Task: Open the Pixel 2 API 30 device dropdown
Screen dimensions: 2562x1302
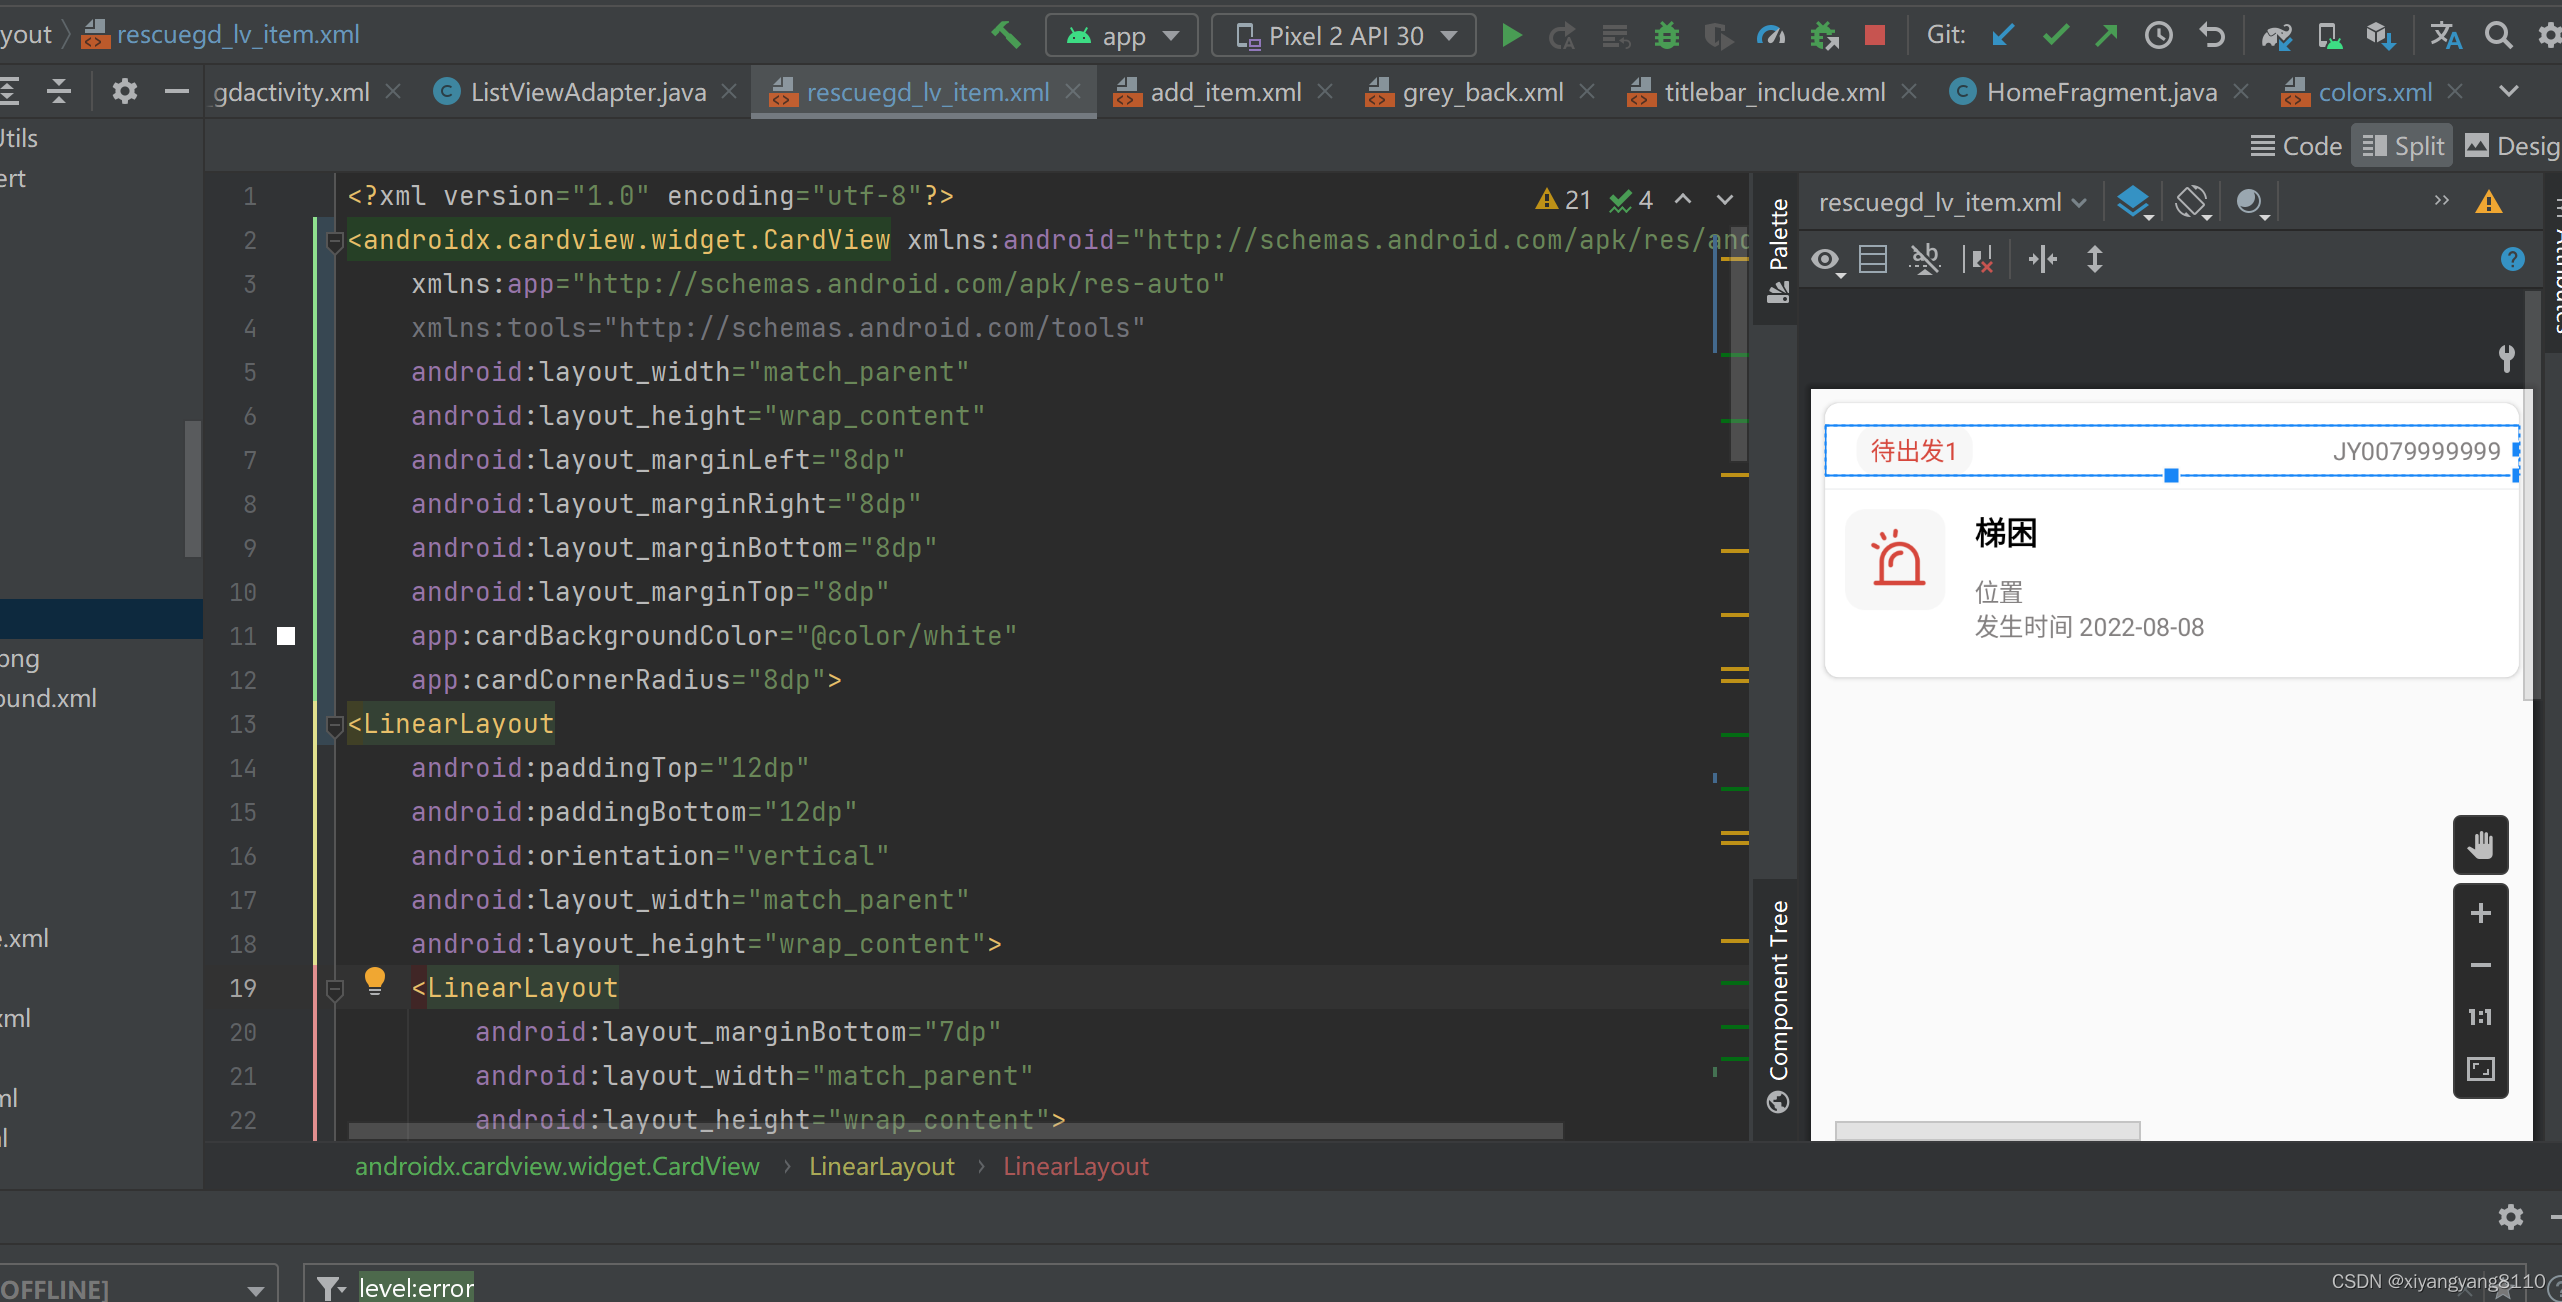Action: (1343, 36)
